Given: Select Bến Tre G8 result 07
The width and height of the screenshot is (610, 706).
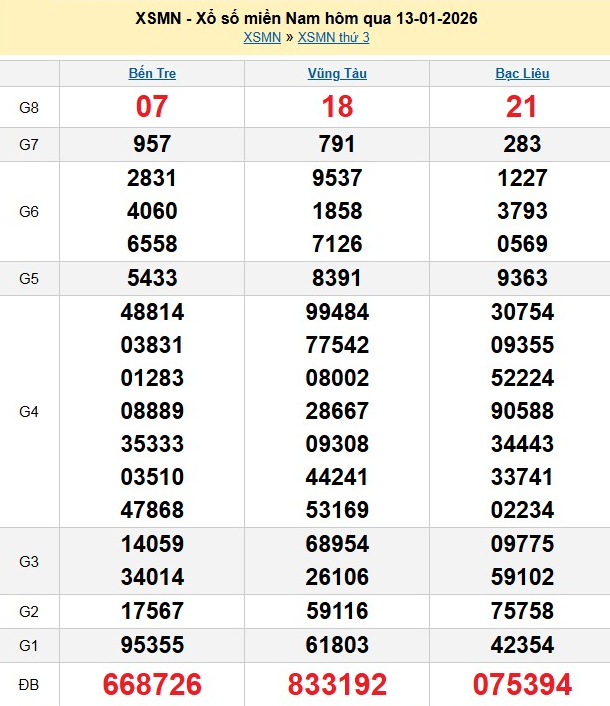Looking at the screenshot, I should point(152,107).
